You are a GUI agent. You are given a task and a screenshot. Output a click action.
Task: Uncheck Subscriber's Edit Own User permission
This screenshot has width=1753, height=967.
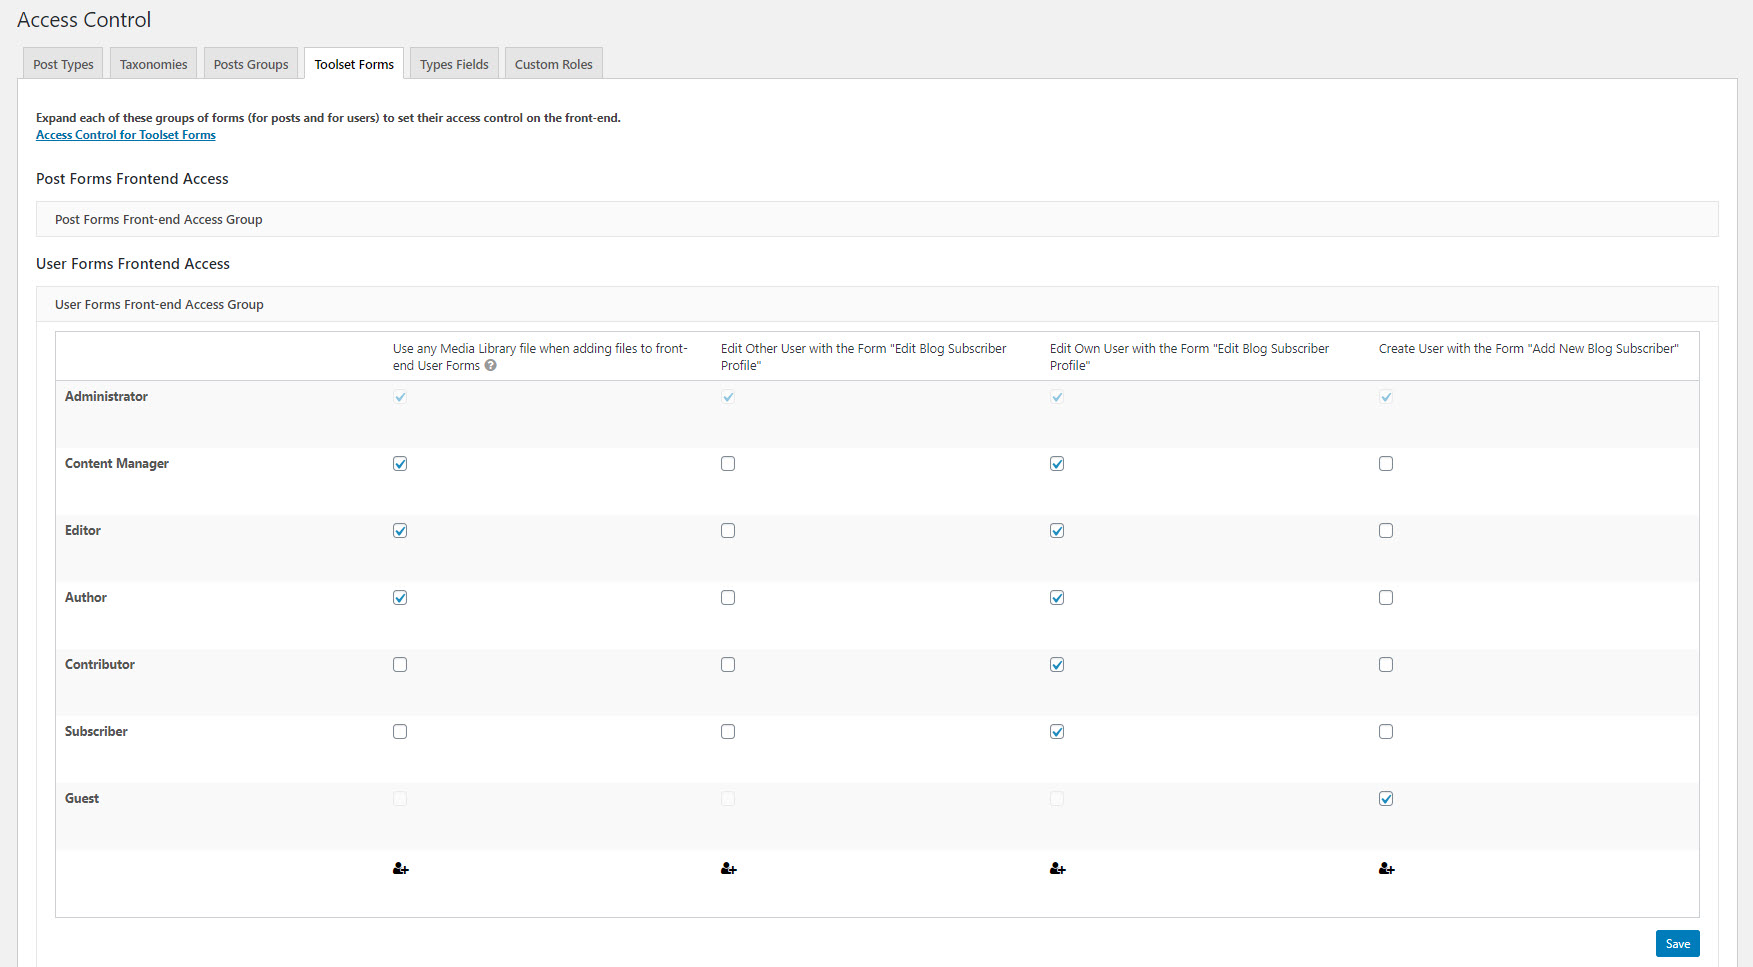point(1057,731)
